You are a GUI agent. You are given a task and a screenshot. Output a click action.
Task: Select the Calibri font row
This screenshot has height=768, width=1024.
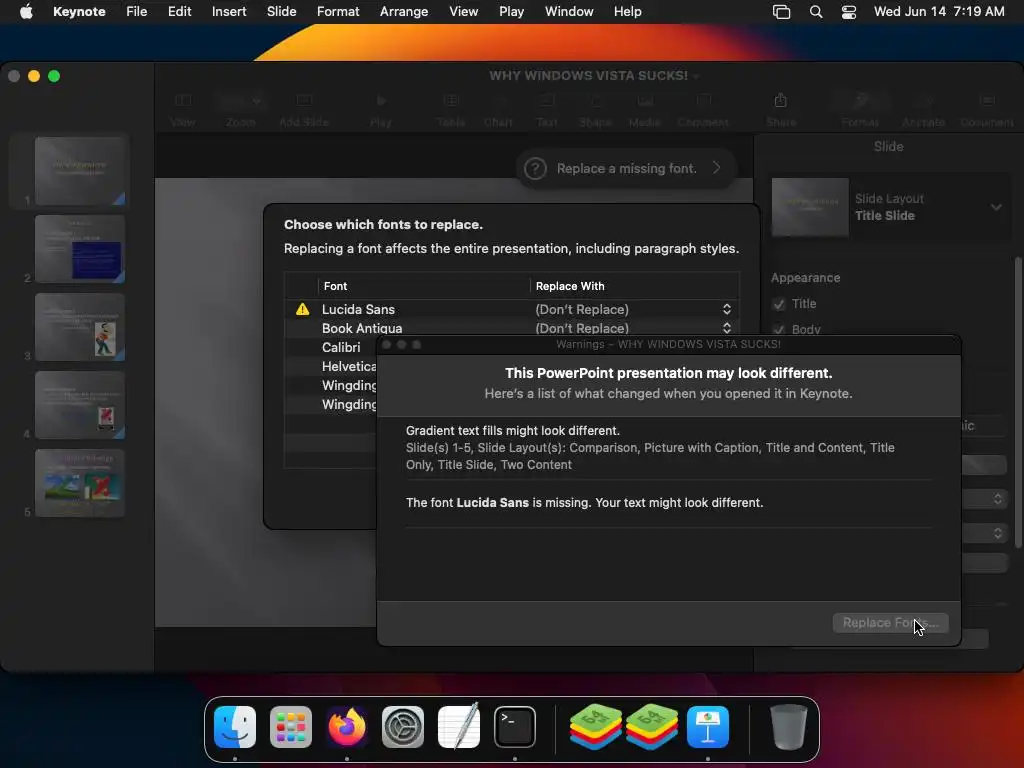[x=330, y=347]
